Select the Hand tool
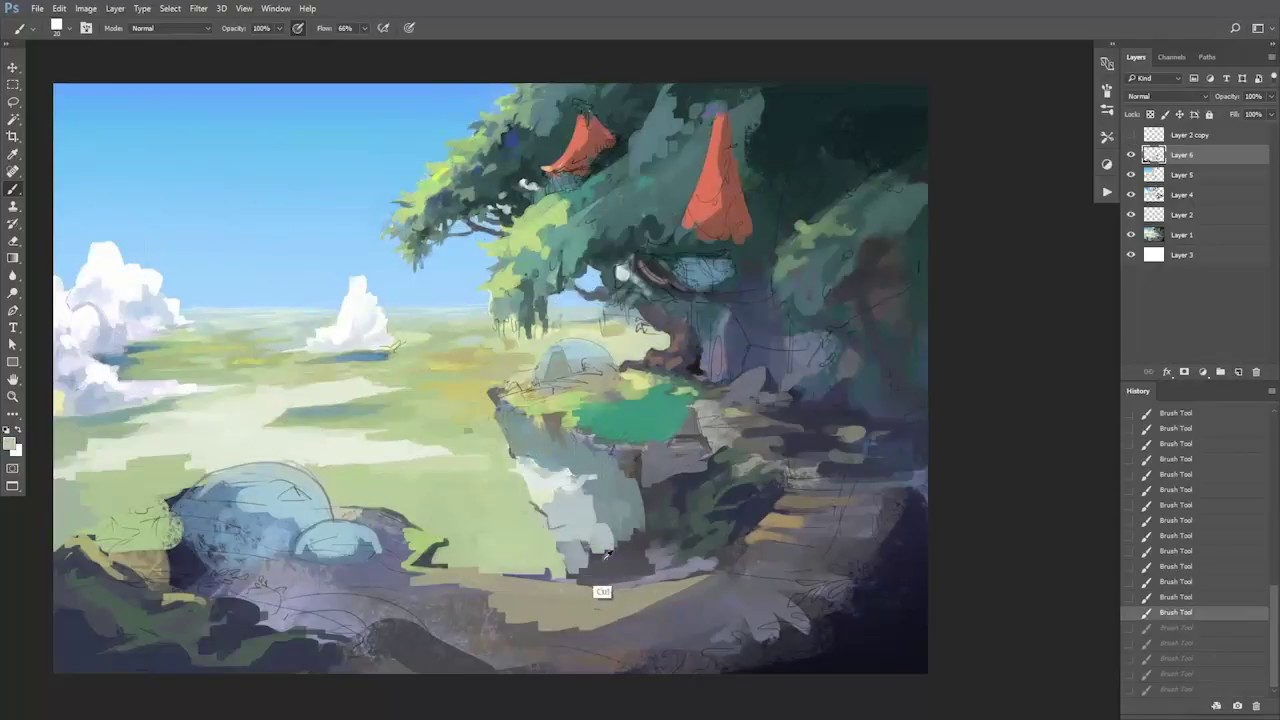 [x=13, y=380]
